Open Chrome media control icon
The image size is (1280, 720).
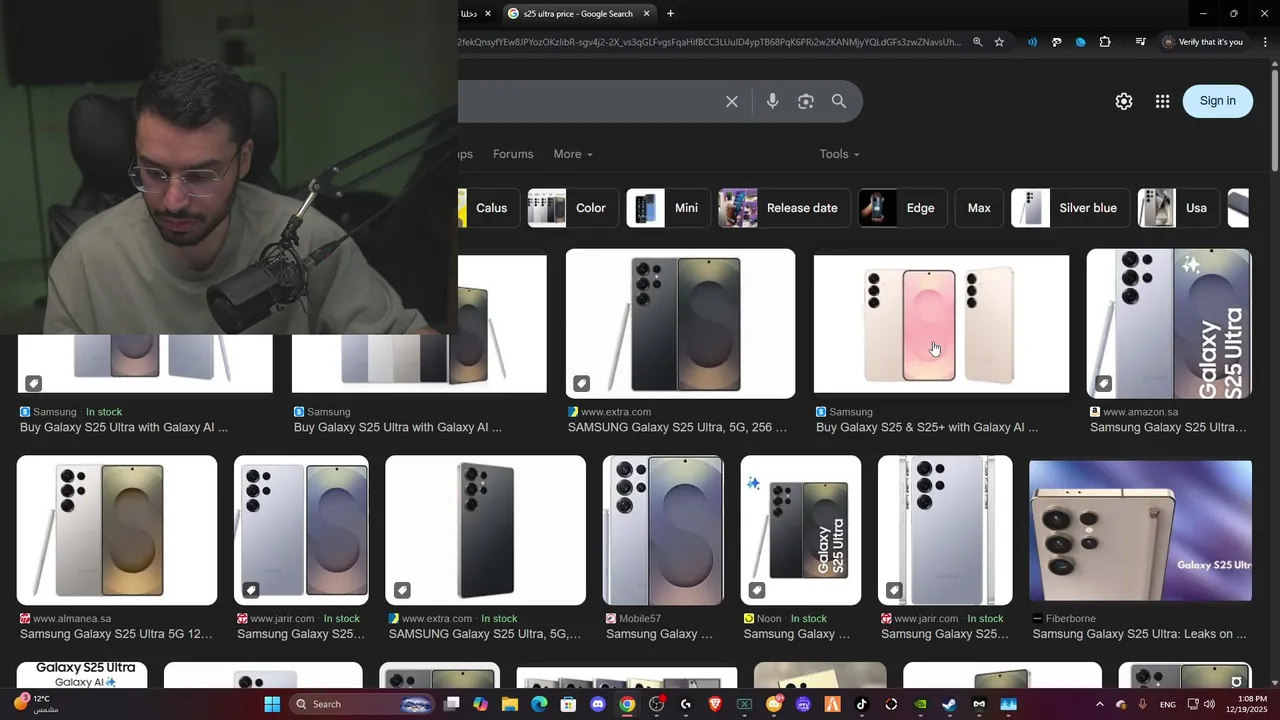point(1140,42)
